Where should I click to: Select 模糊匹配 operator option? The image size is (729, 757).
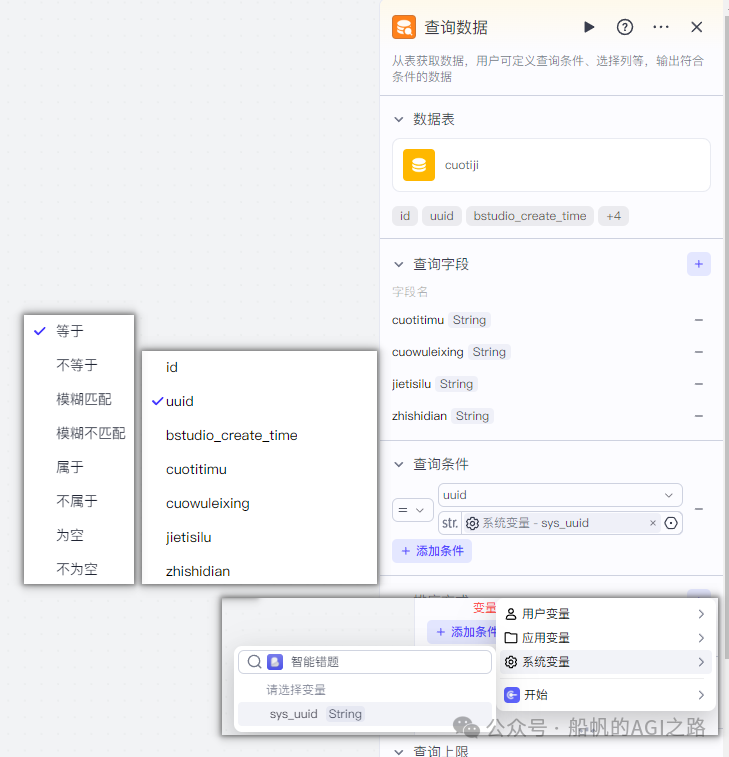pyautogui.click(x=79, y=399)
